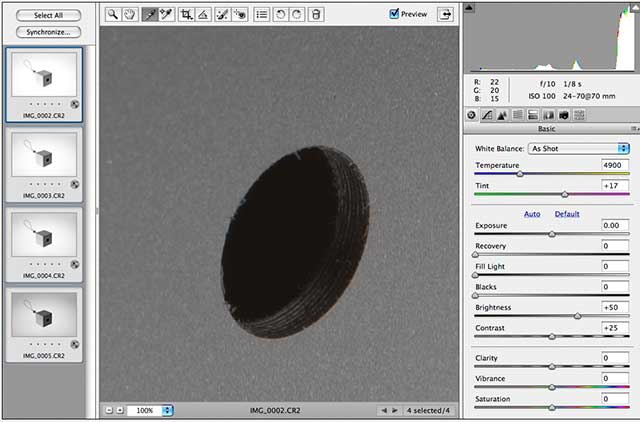Click the settings badge on IMG_0004.CR2
The height and width of the screenshot is (422, 640).
75,264
